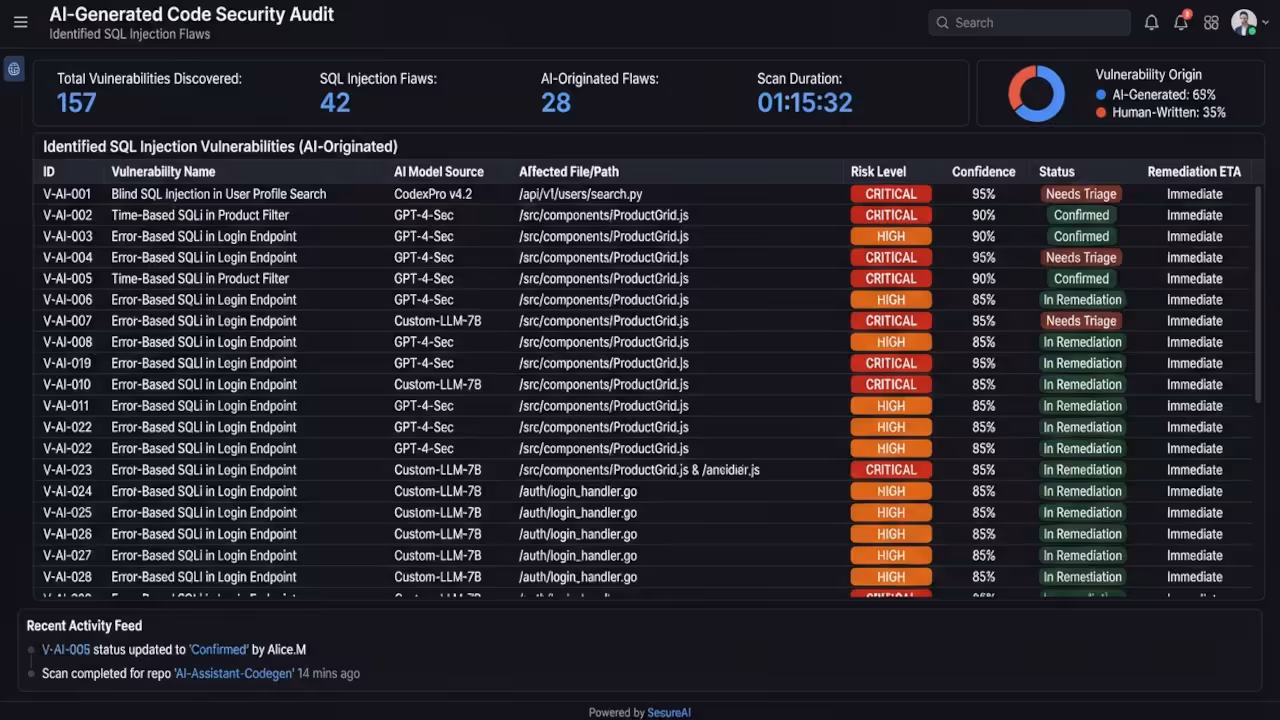1280x720 pixels.
Task: Select the V-AI-024 ID cell
Action: point(67,491)
